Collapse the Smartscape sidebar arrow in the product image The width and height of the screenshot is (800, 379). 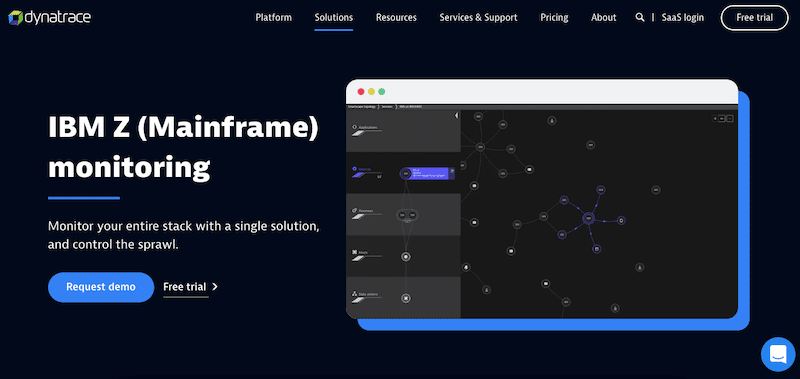[456, 116]
